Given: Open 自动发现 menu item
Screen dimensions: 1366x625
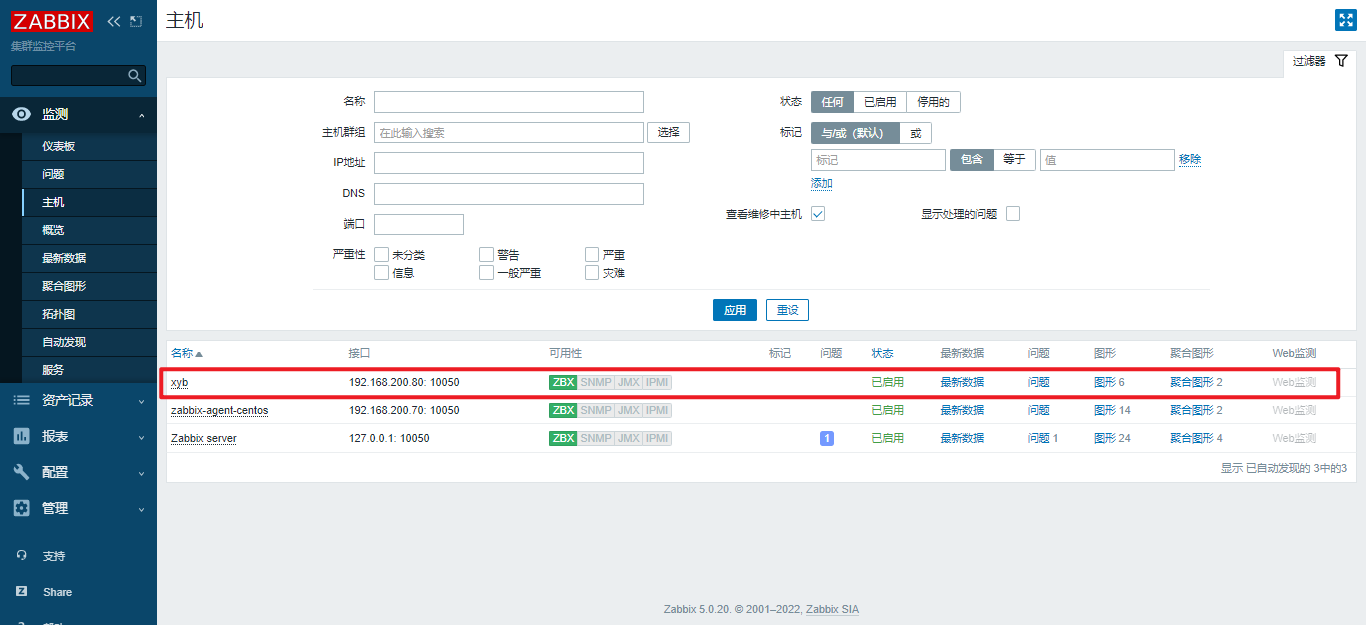Looking at the screenshot, I should [x=88, y=342].
